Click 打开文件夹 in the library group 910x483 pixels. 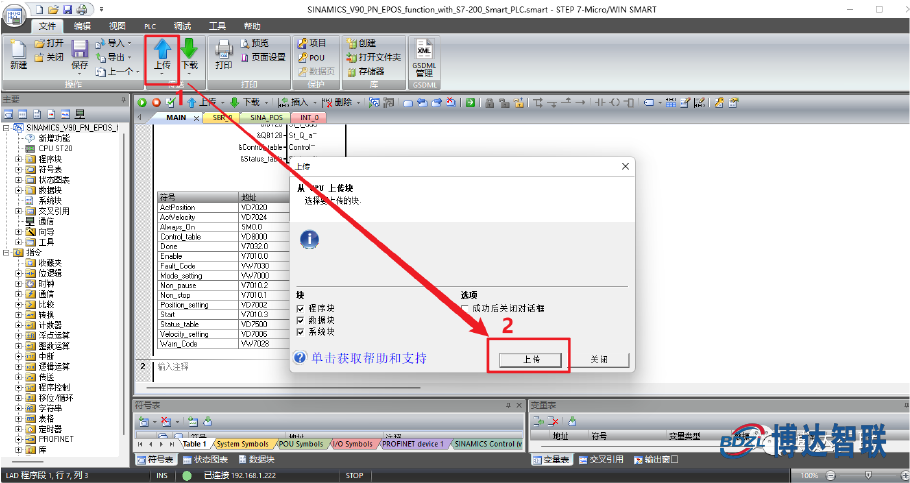[x=374, y=57]
